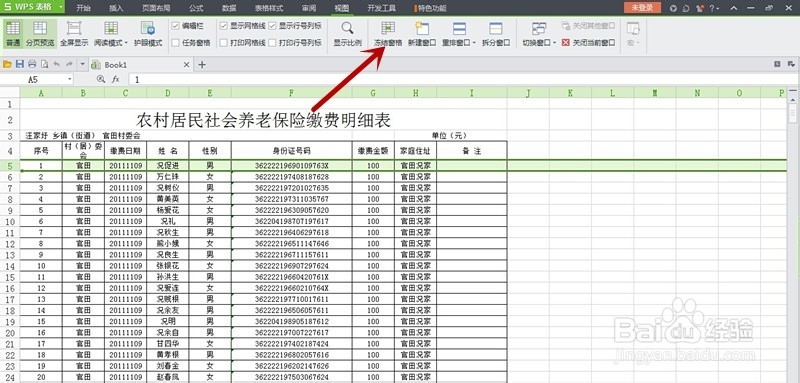Click fx insert function icon
This screenshot has height=383, width=800.
click(116, 80)
